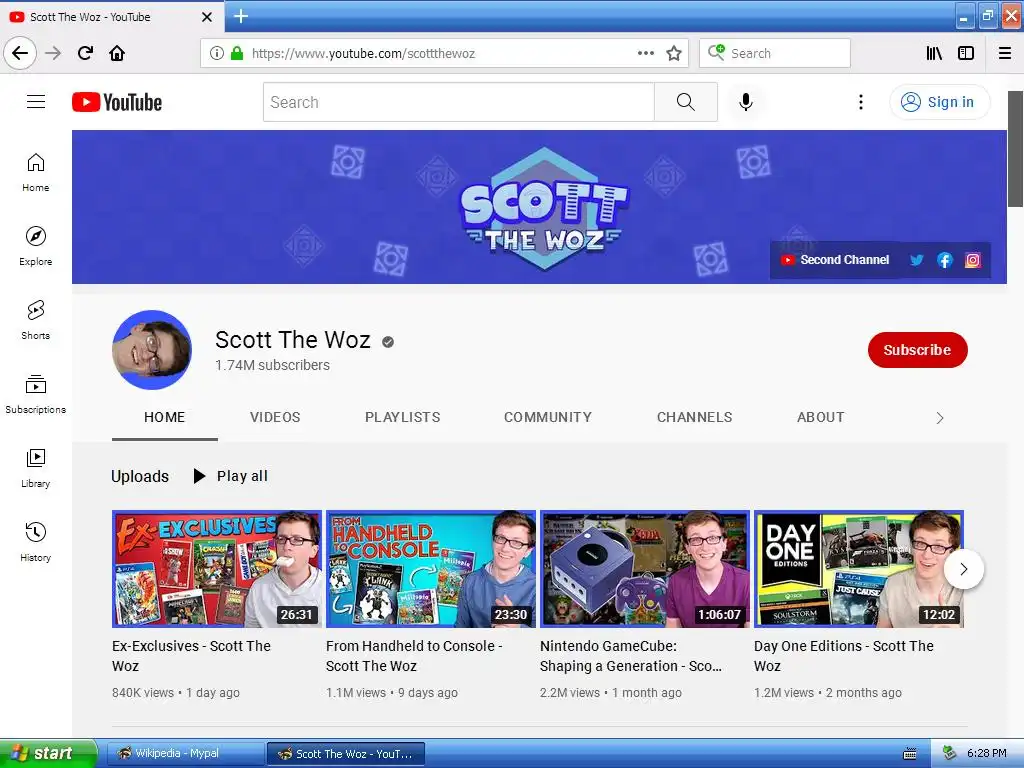Image resolution: width=1024 pixels, height=768 pixels.
Task: Open the browser home page icon
Action: (117, 53)
